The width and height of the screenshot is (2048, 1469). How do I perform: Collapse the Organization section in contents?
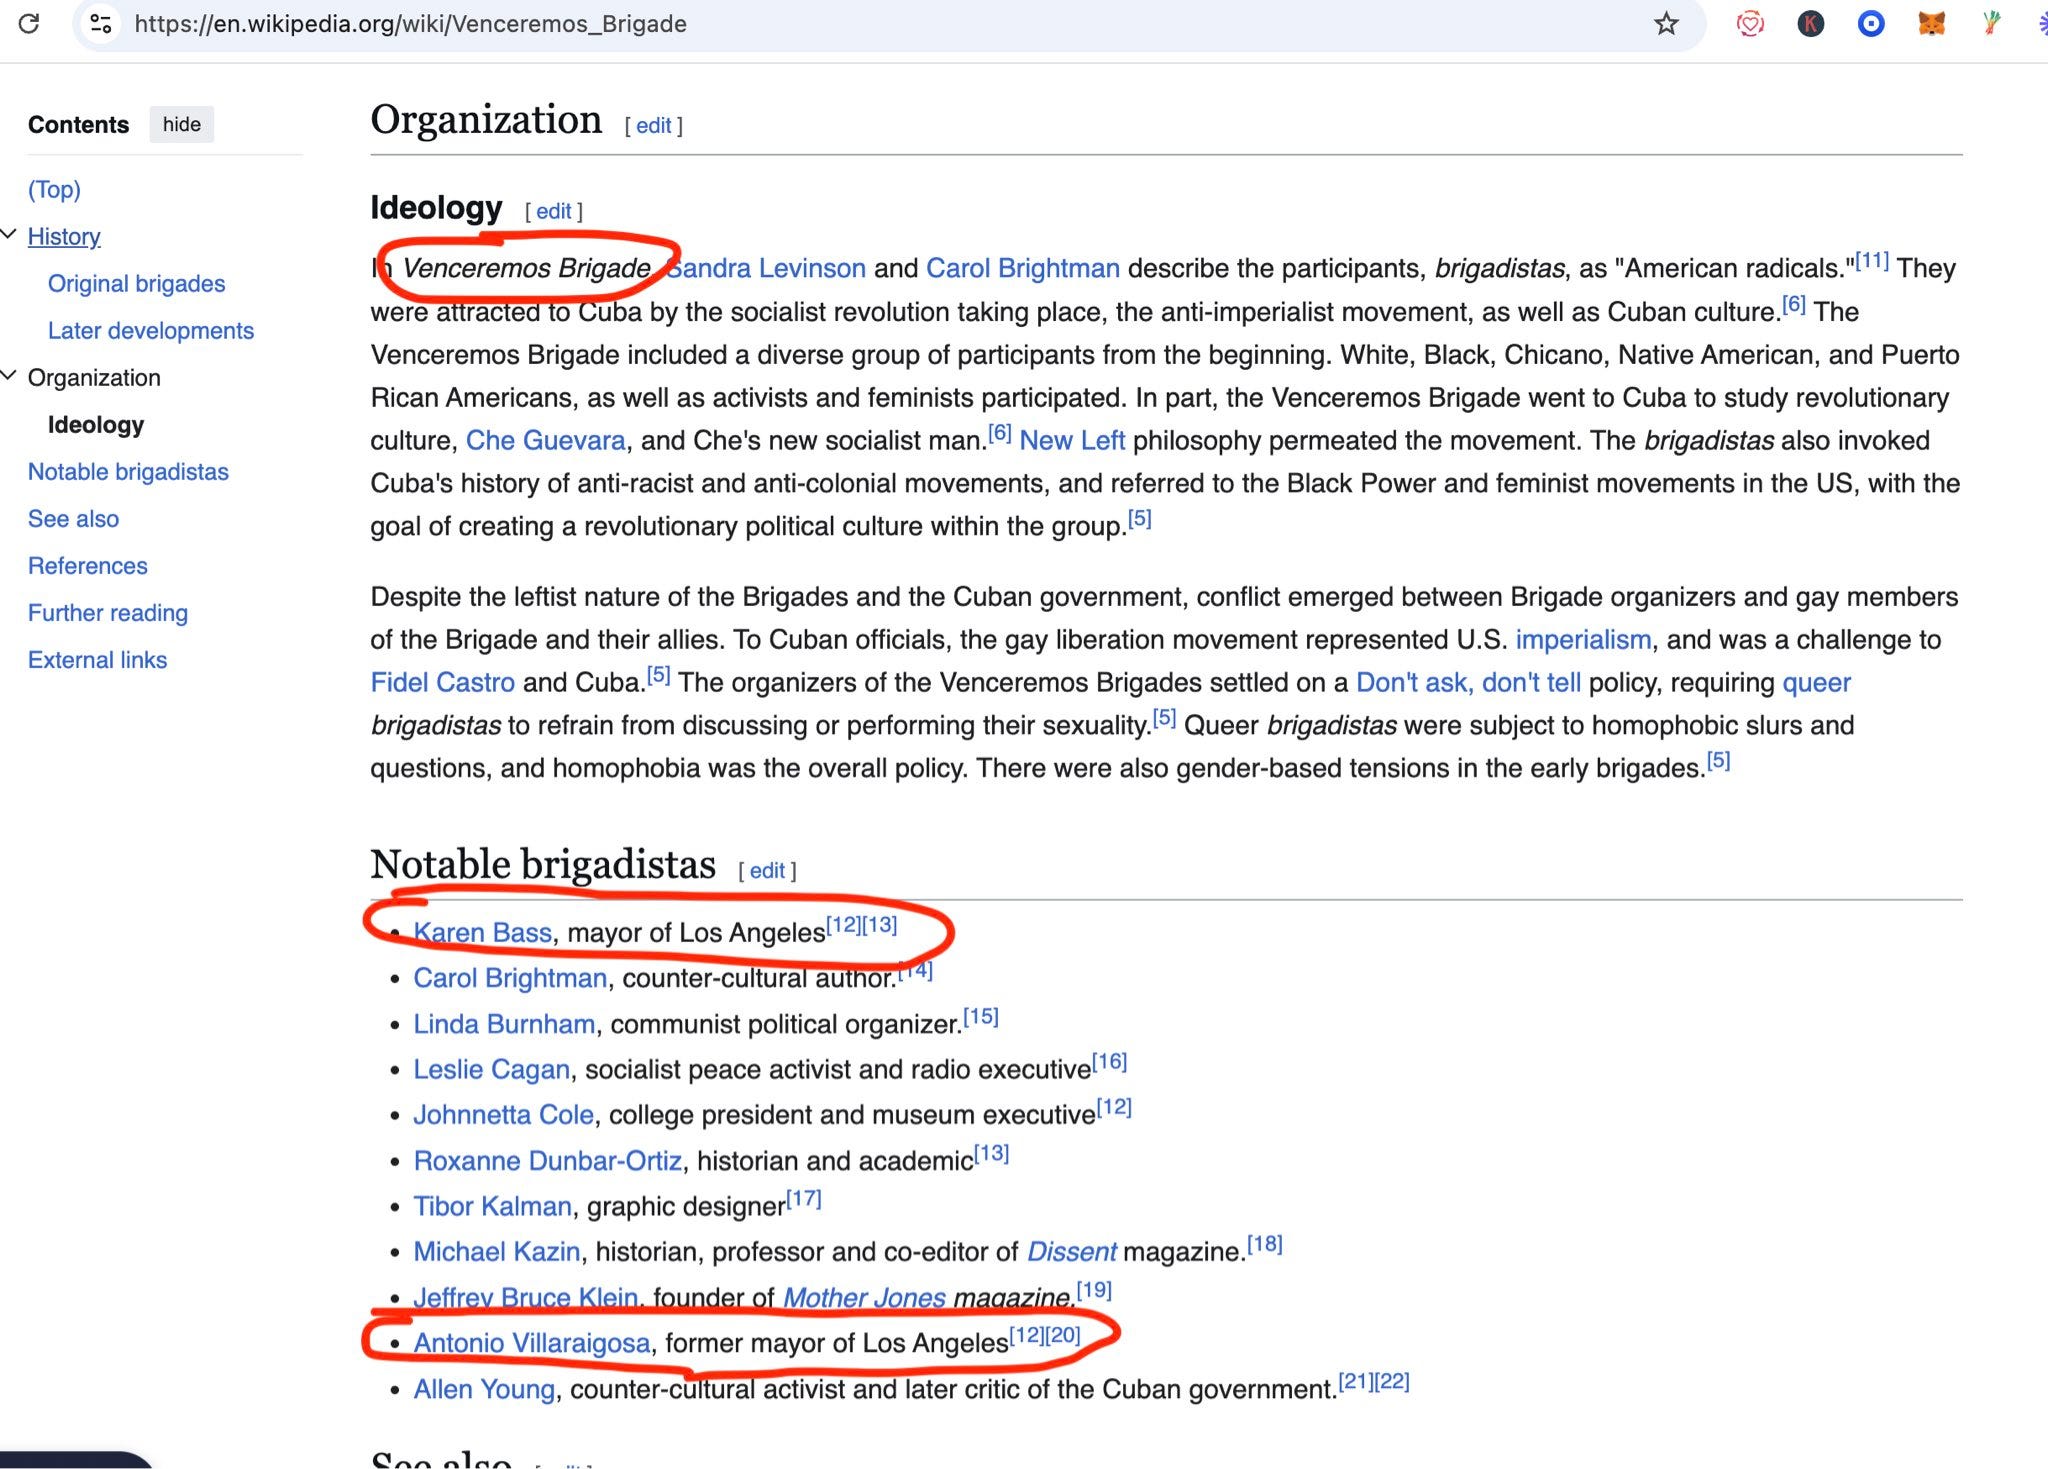pos(9,376)
